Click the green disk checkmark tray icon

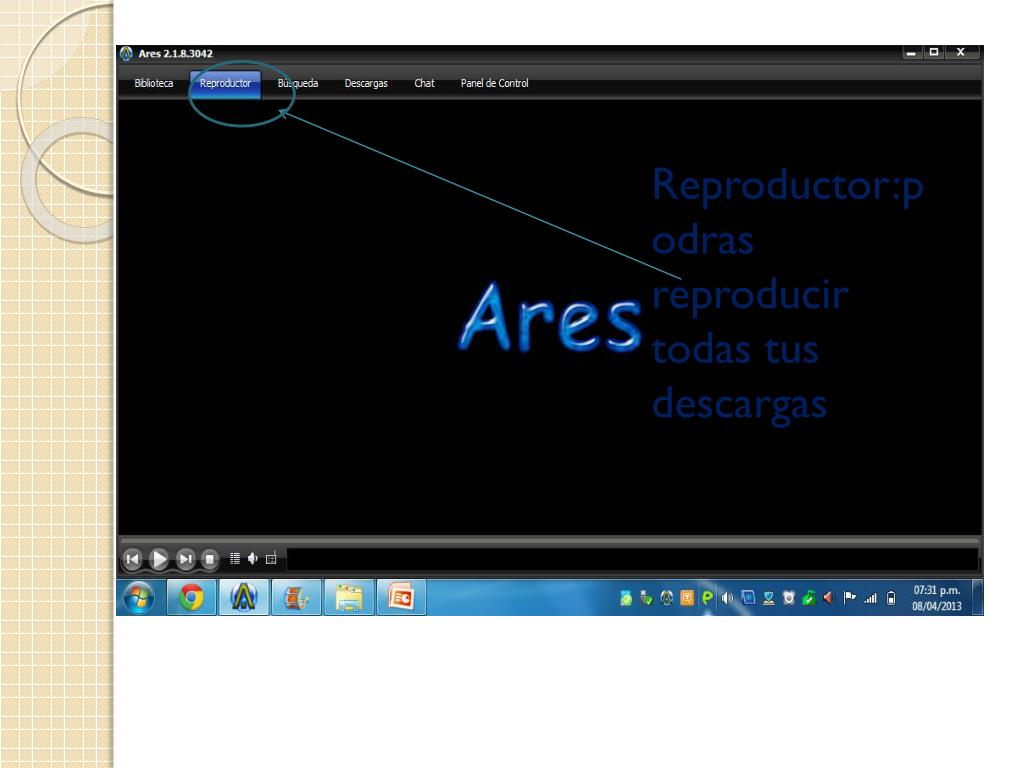pos(626,598)
